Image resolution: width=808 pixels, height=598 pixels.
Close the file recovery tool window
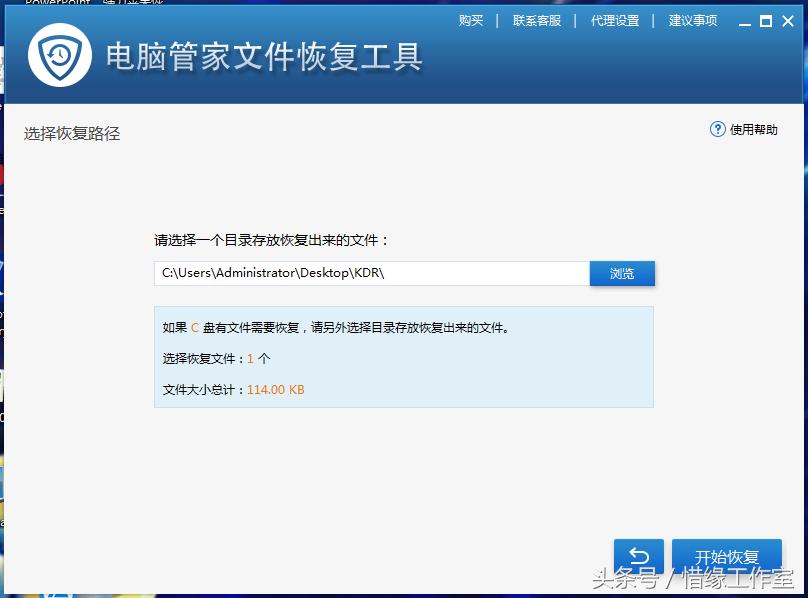(789, 20)
